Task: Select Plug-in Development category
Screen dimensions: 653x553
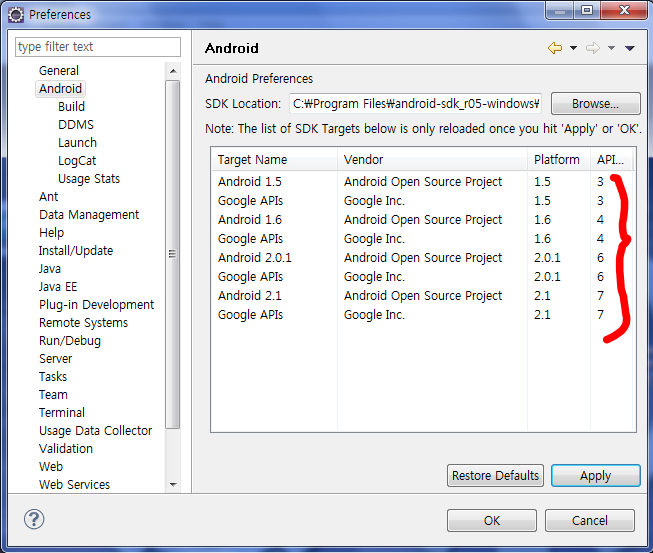Action: (x=96, y=304)
